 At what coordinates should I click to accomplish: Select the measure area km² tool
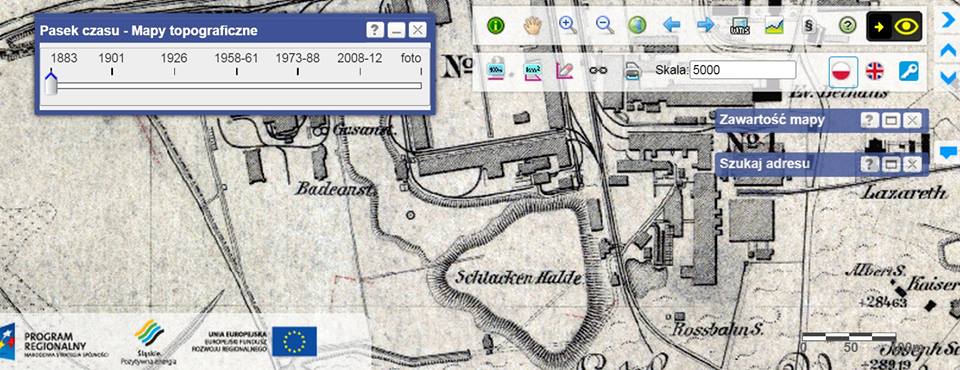532,71
